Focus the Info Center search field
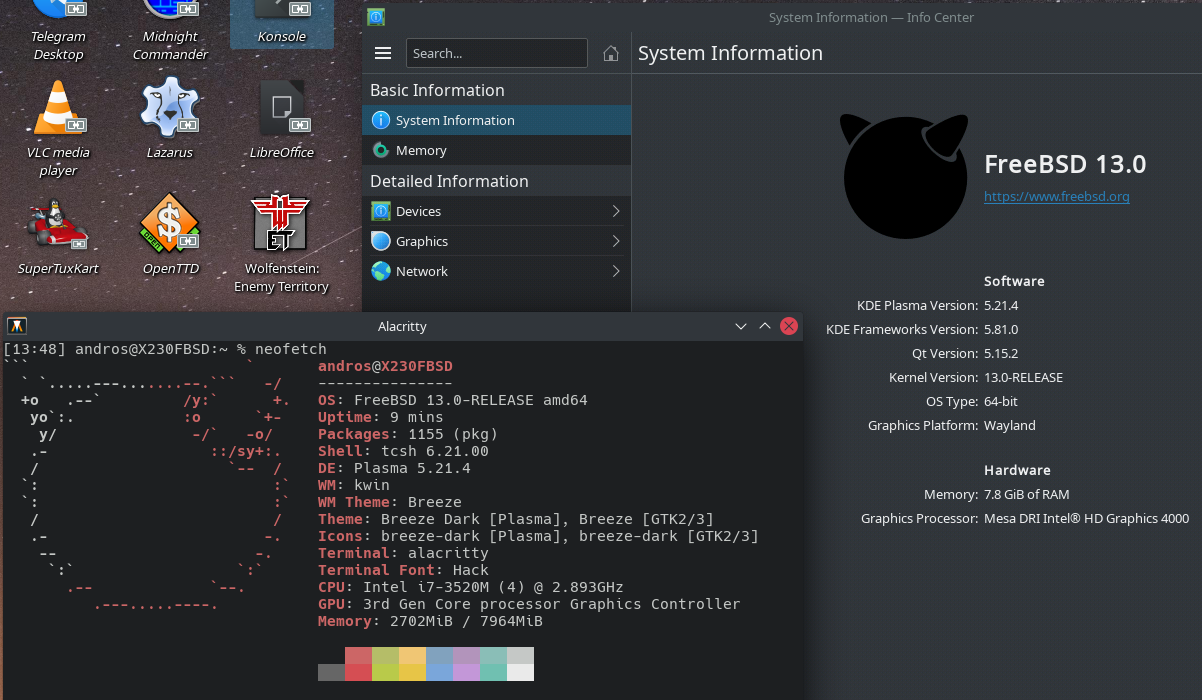 pos(496,54)
